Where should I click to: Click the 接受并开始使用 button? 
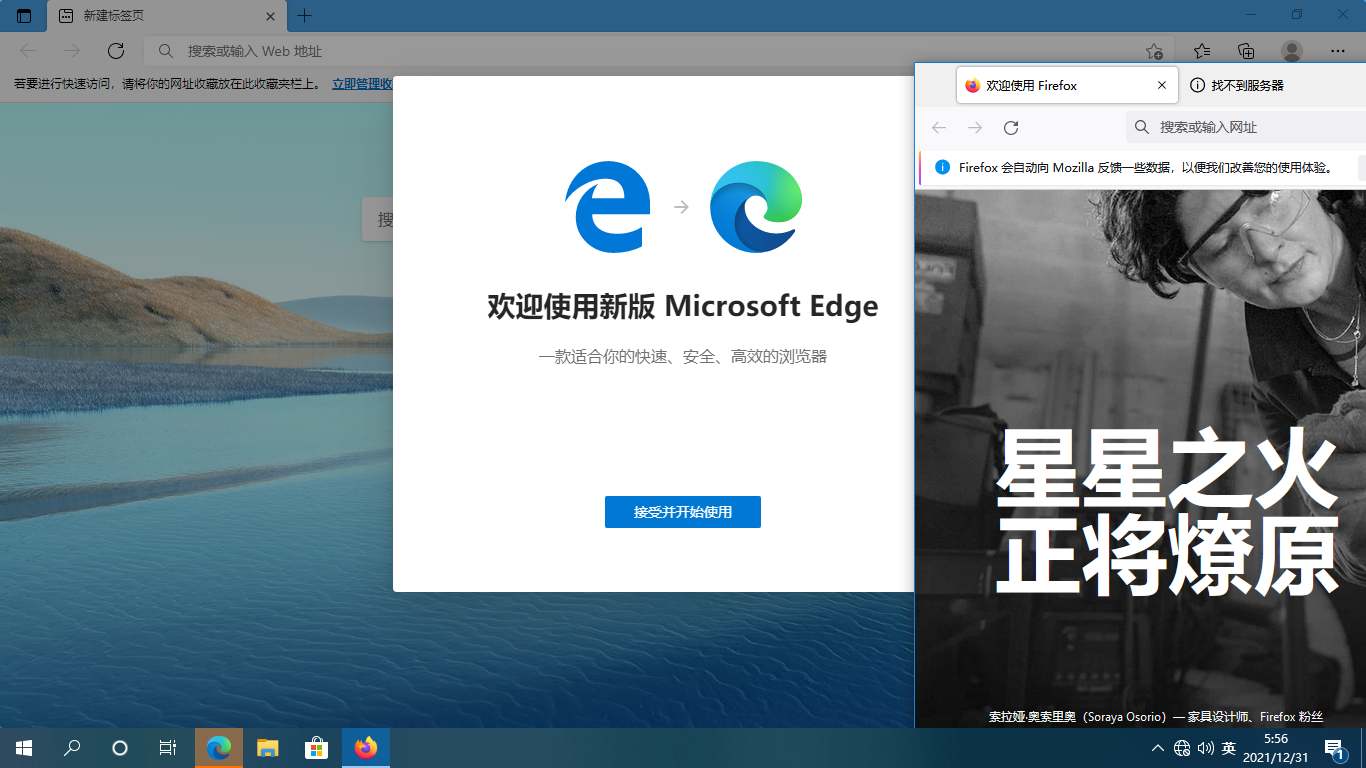682,512
